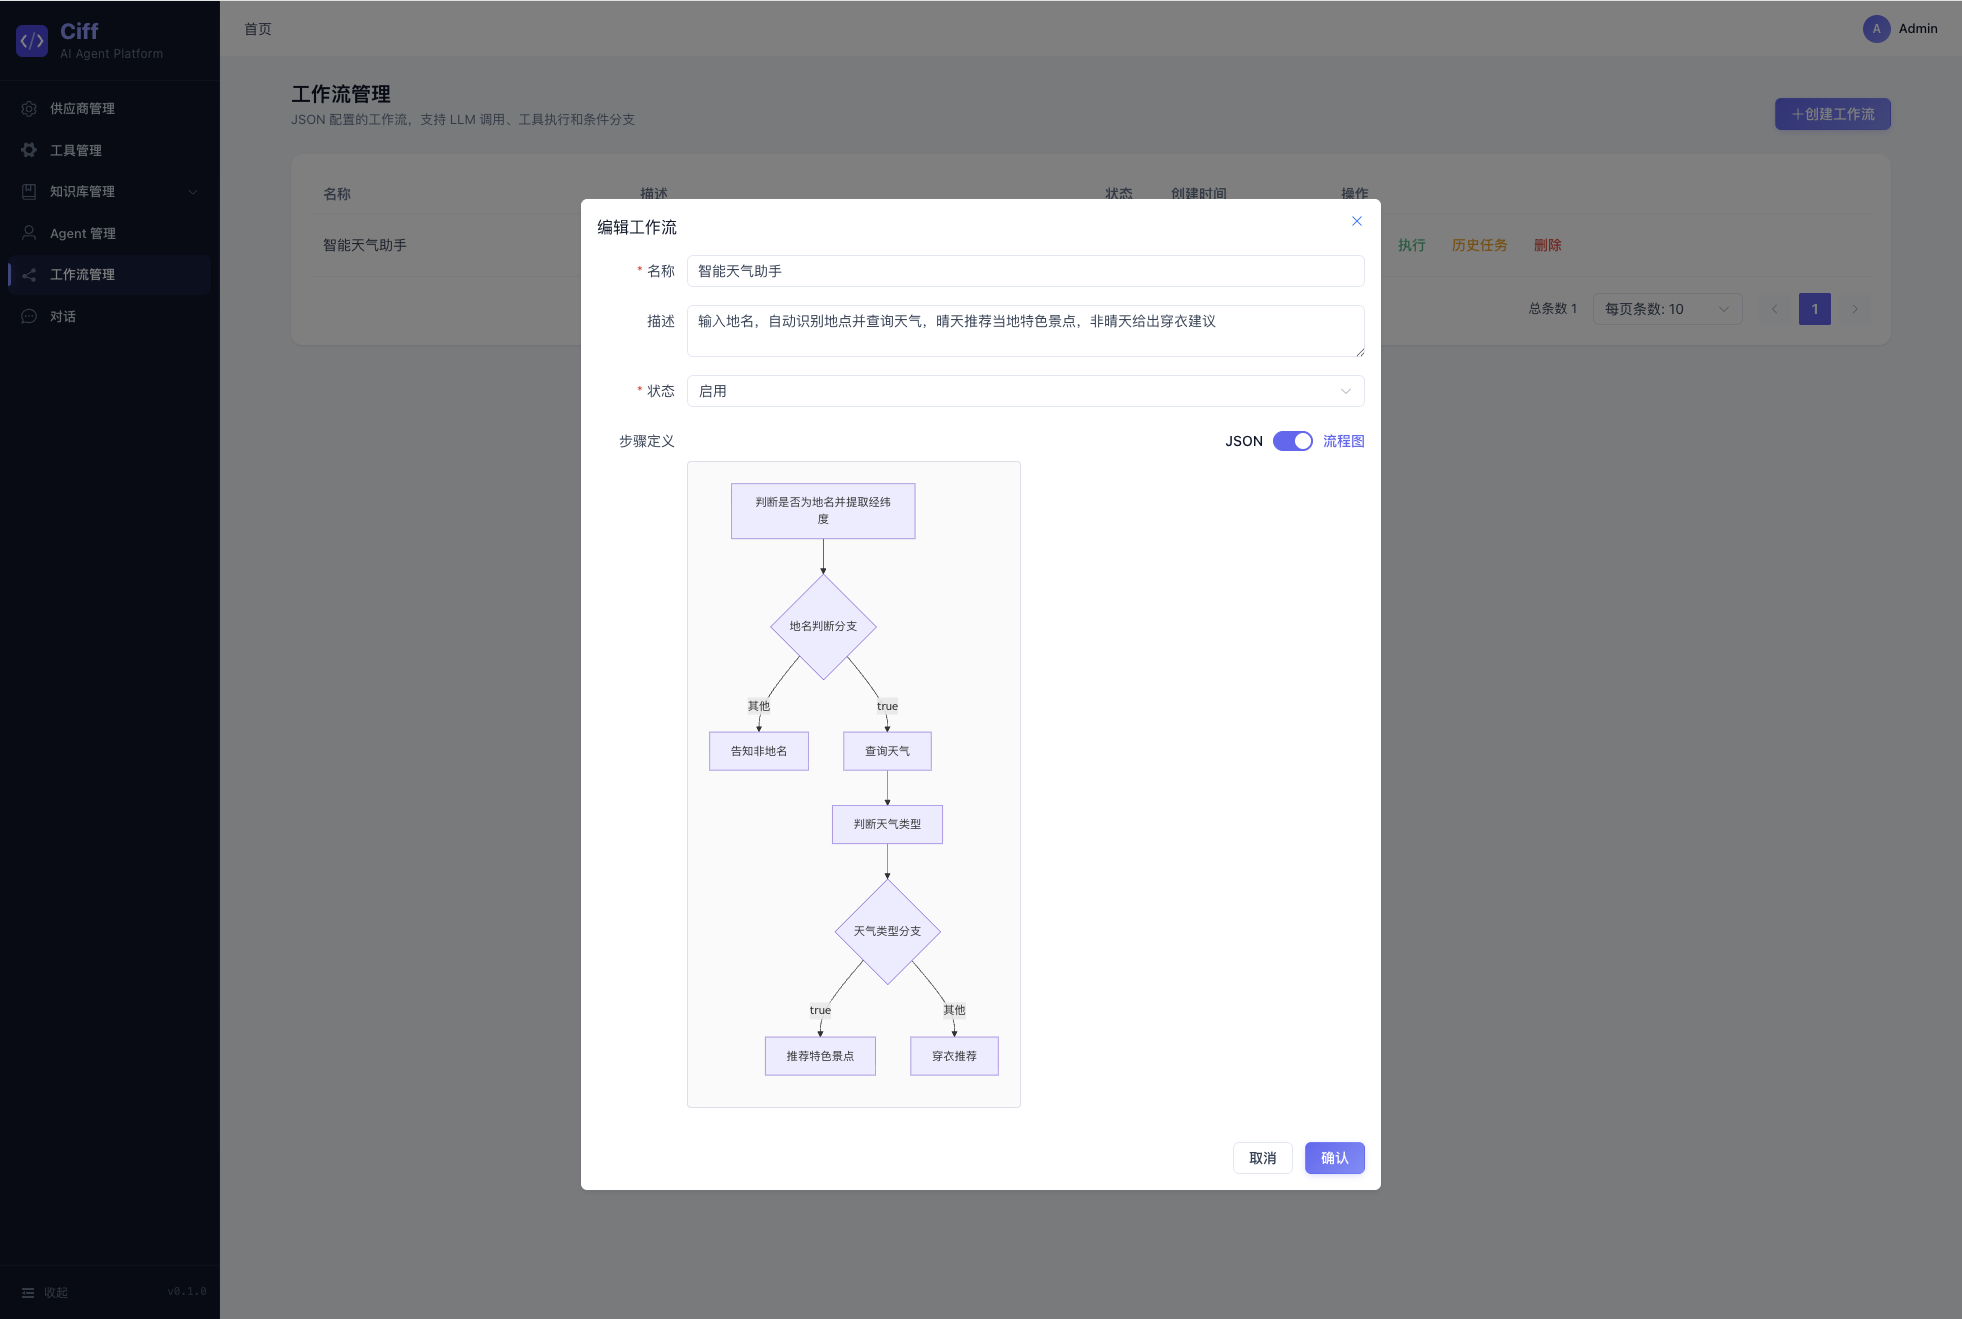Click the 地名判断分支 diamond node
Viewport: 1962px width, 1319px height.
(x=823, y=626)
